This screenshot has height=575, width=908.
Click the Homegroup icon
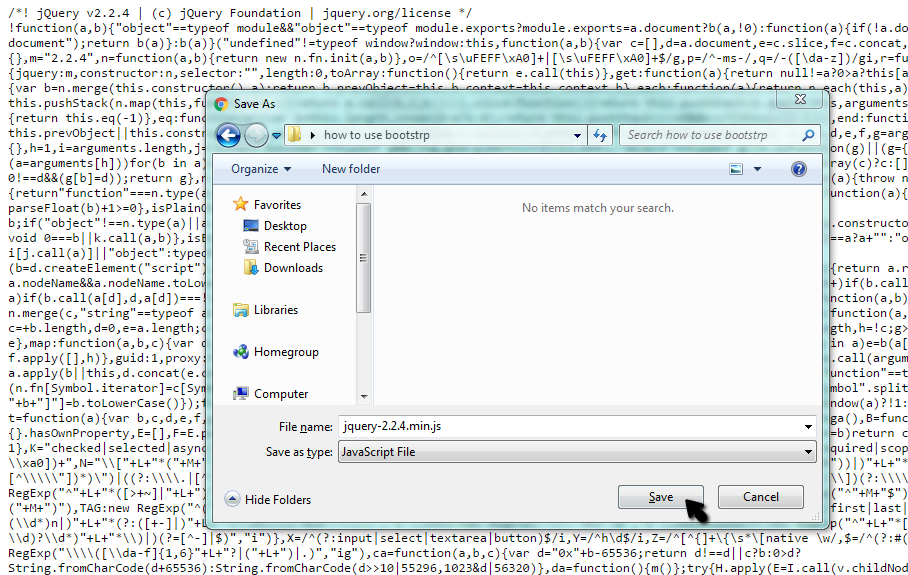[x=240, y=352]
